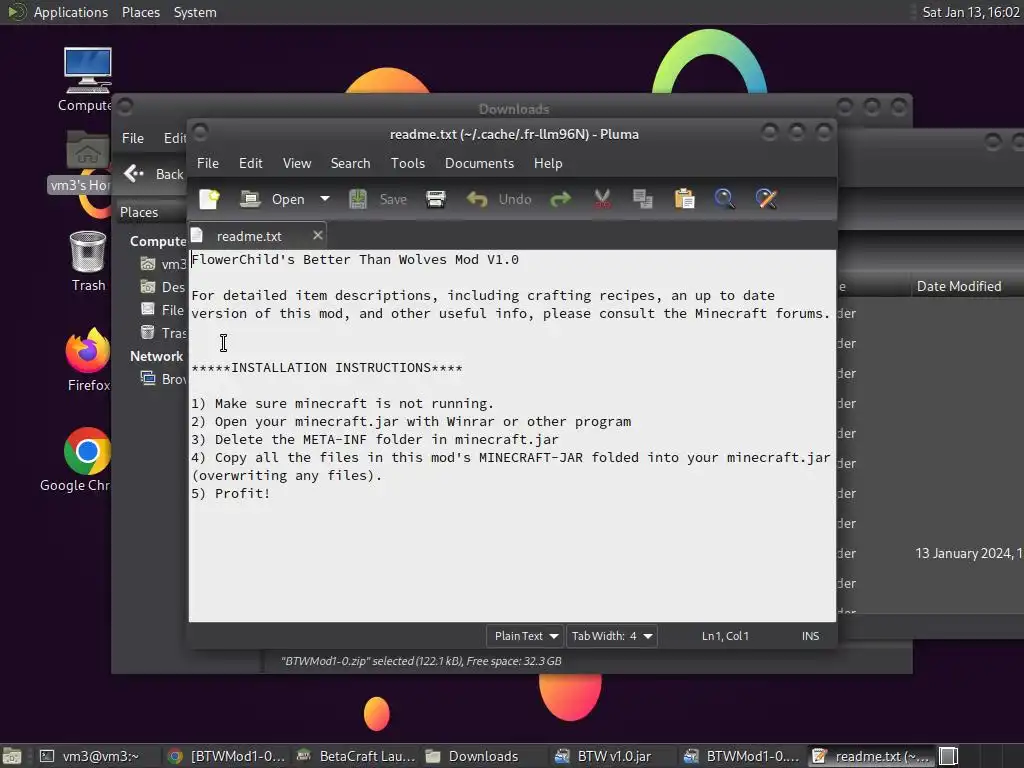Open the System menu in top panel
Screen dimensions: 1024x768
coord(195,12)
